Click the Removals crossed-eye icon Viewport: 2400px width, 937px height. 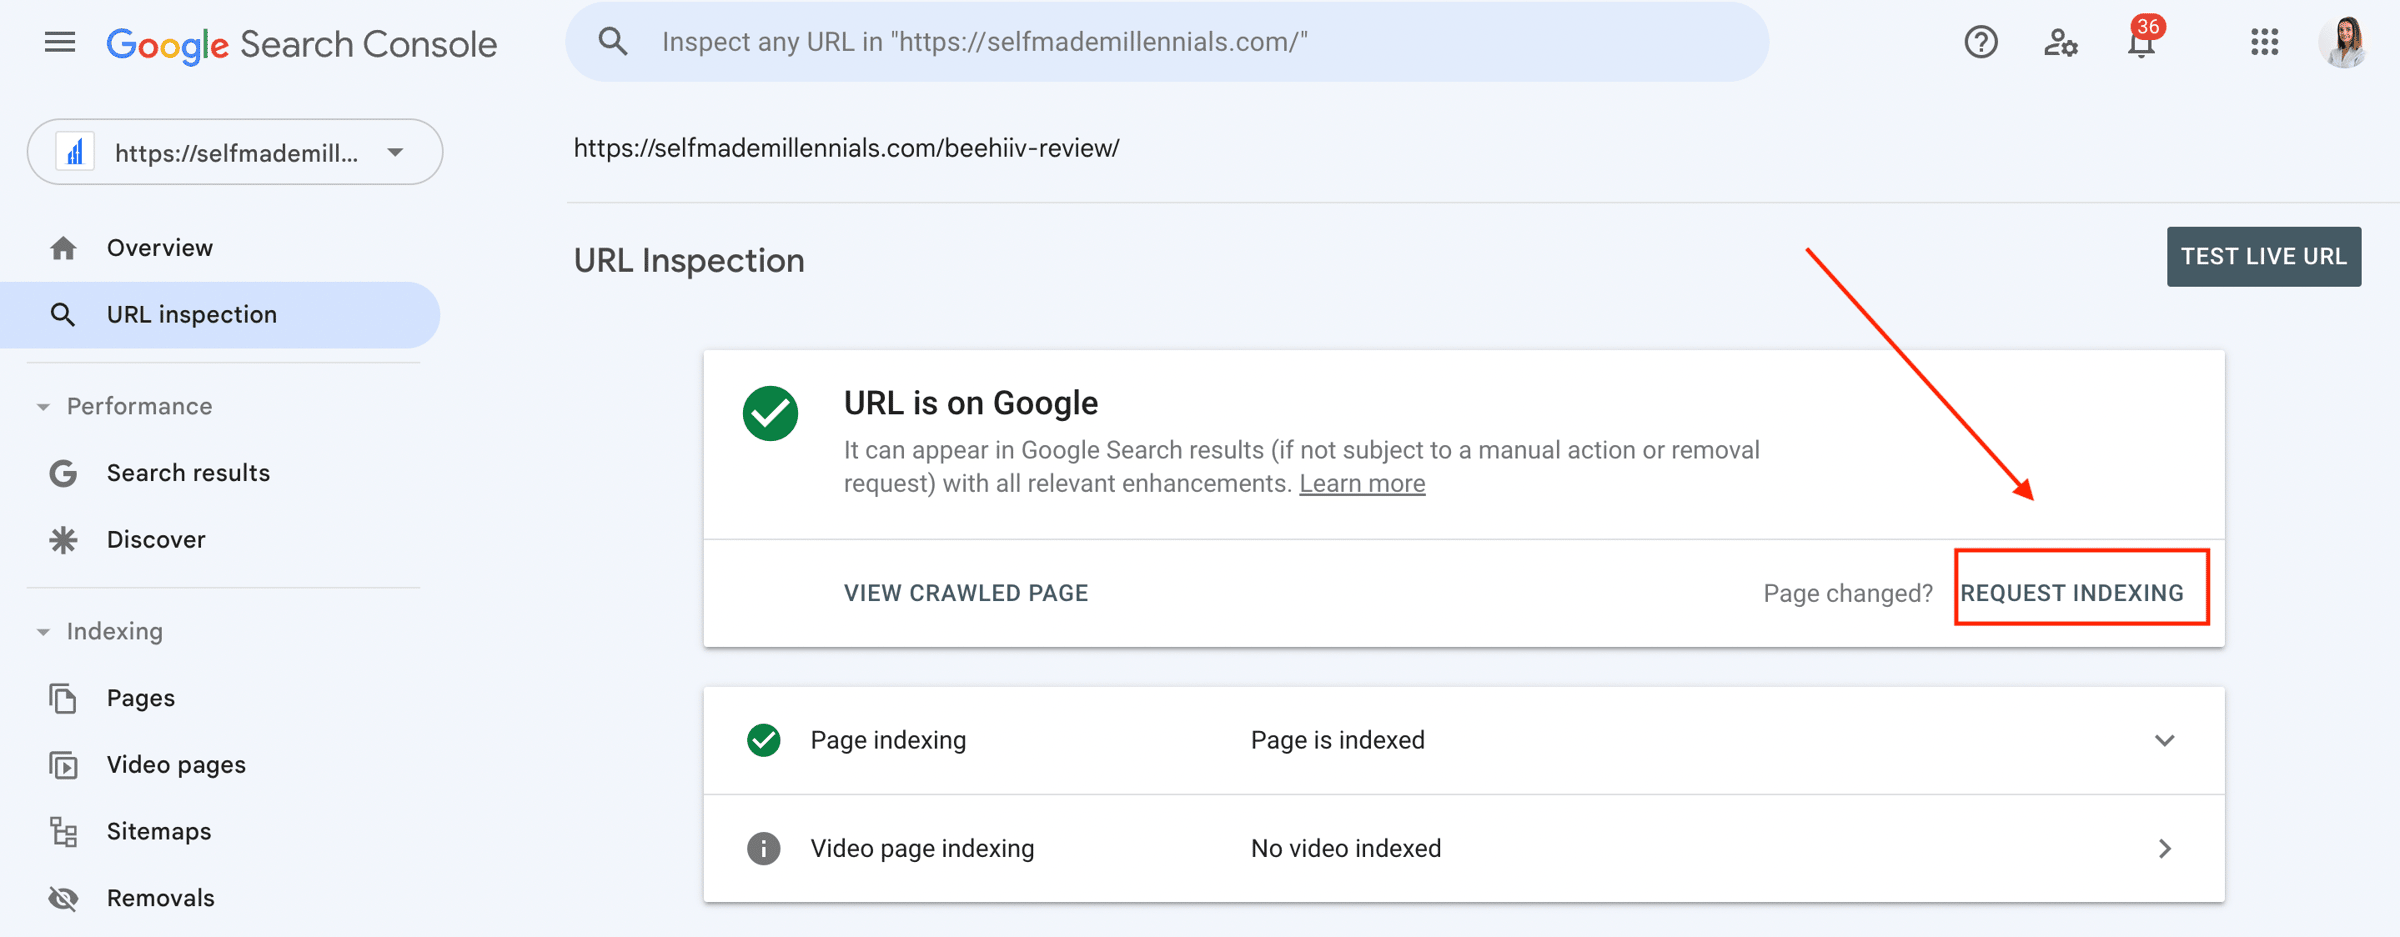63,899
